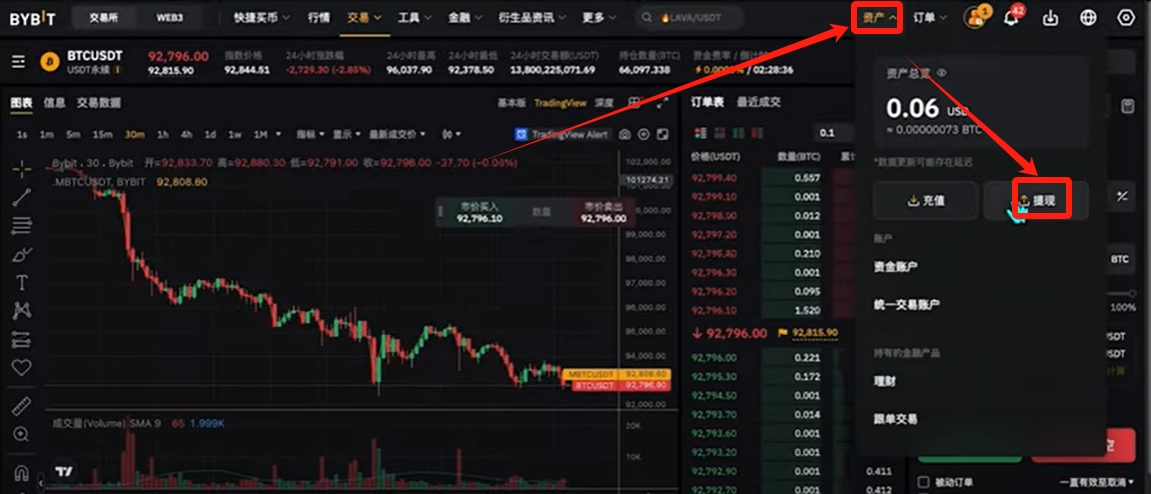Switch chart to TradingView mode
Image resolution: width=1151 pixels, height=494 pixels.
(560, 103)
